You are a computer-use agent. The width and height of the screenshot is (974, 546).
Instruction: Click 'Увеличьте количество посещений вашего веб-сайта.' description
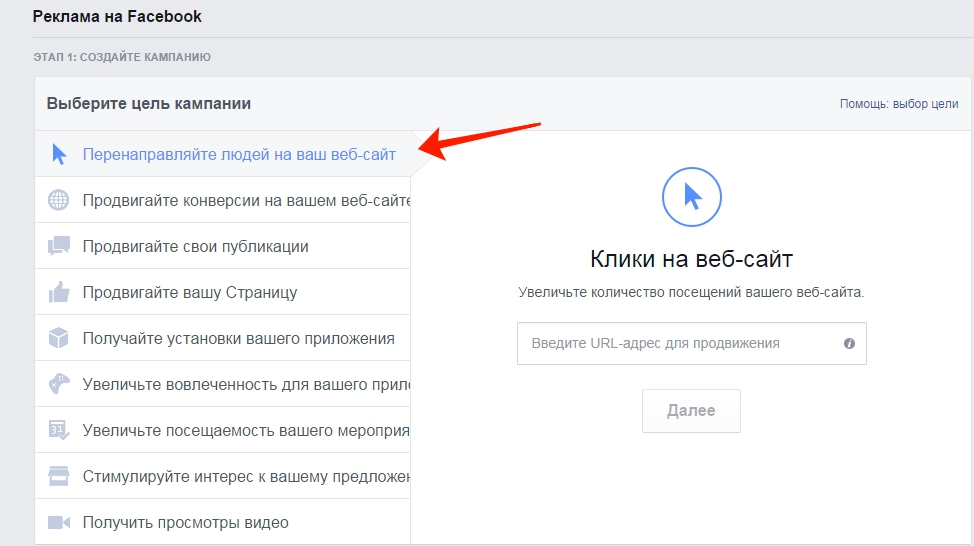point(691,292)
